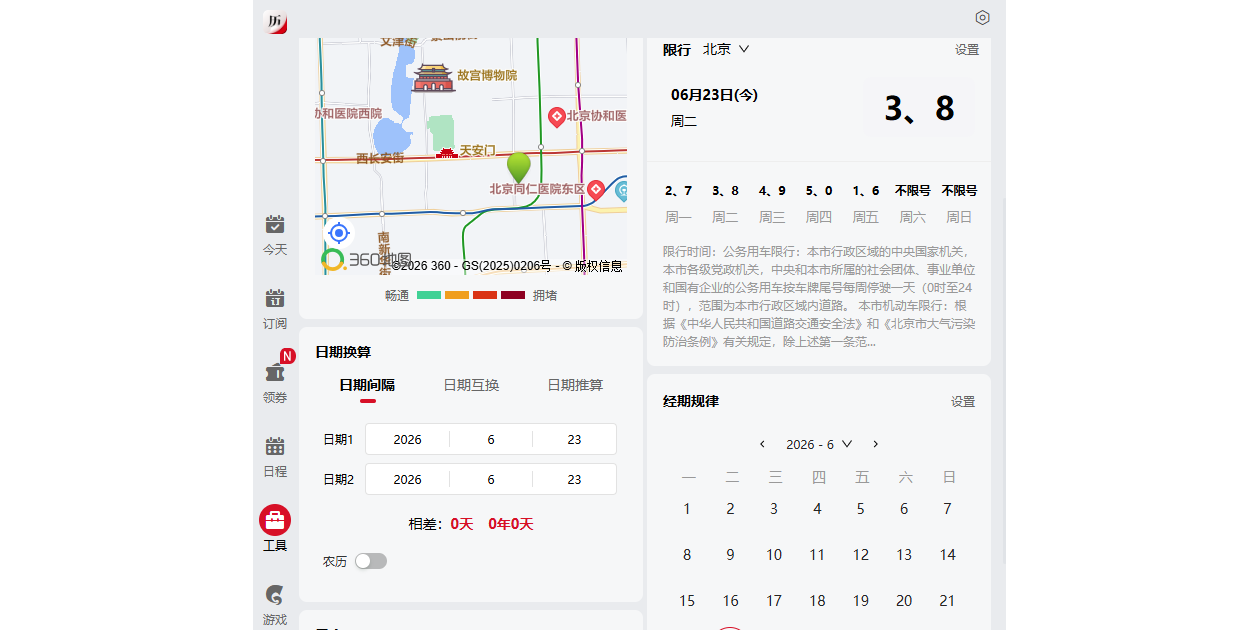This screenshot has height=630, width=1260.
Task: Open the 今天 sidebar calendar icon
Action: 275,224
